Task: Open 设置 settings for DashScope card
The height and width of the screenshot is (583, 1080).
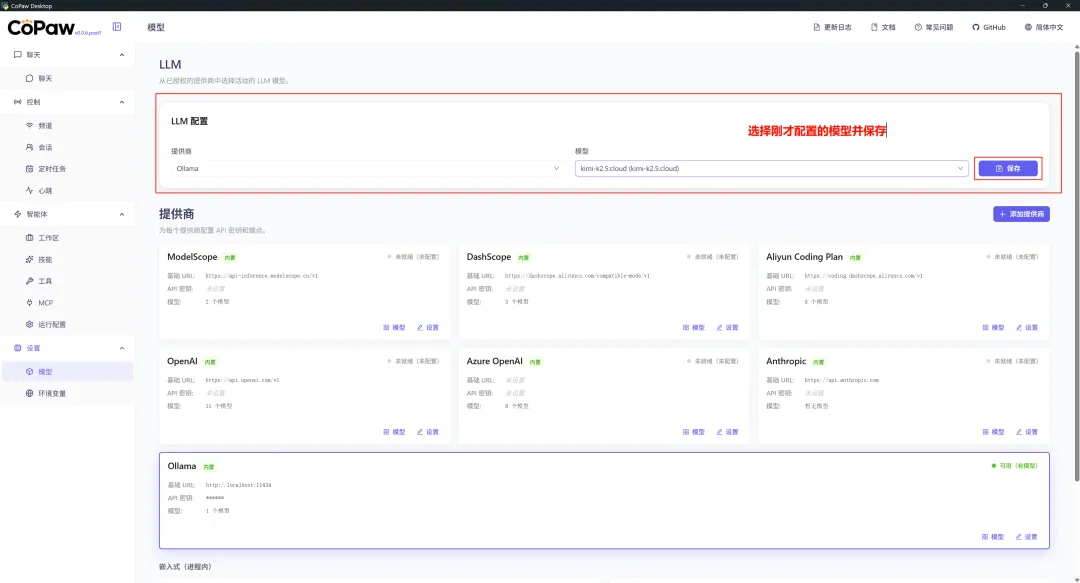Action: click(x=727, y=327)
